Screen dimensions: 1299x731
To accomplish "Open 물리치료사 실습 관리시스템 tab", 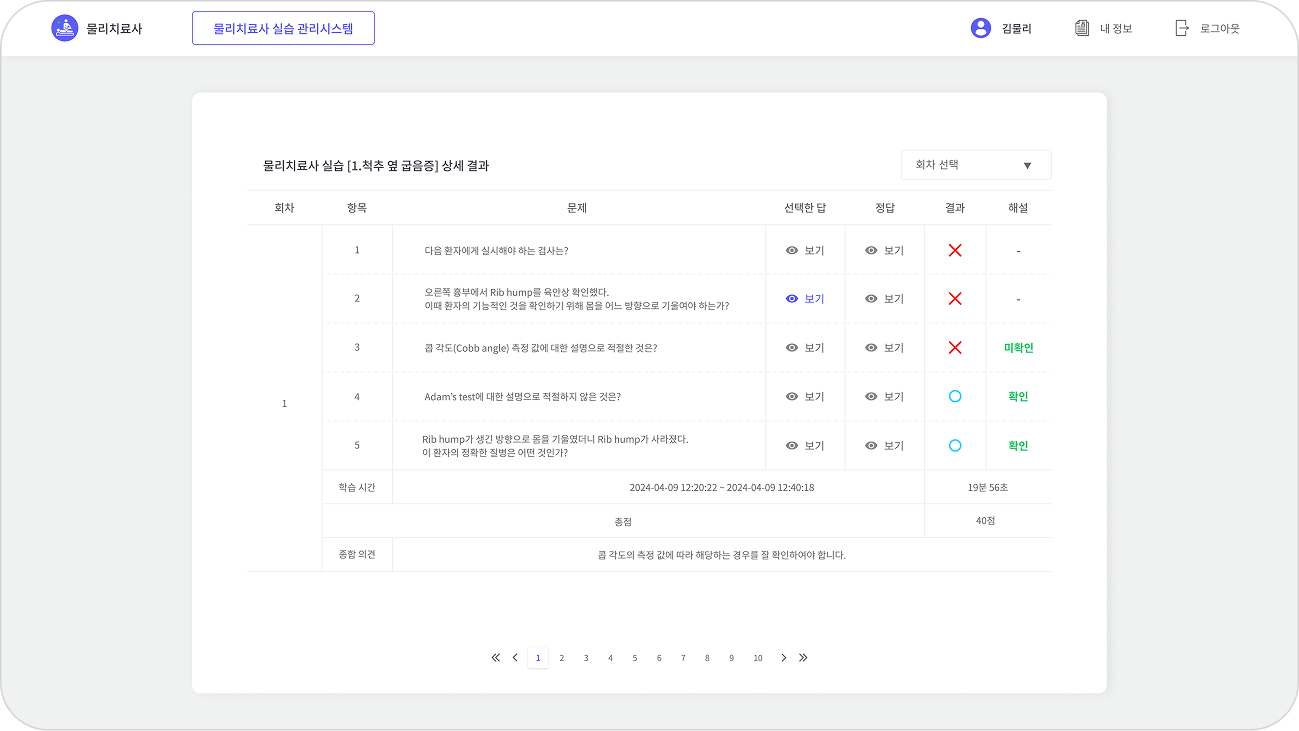I will pos(283,28).
